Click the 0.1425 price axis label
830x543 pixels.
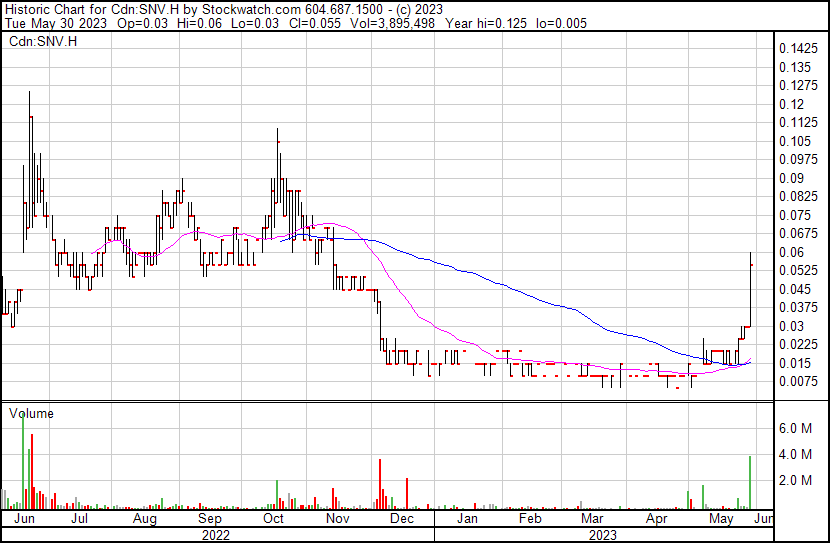point(799,49)
